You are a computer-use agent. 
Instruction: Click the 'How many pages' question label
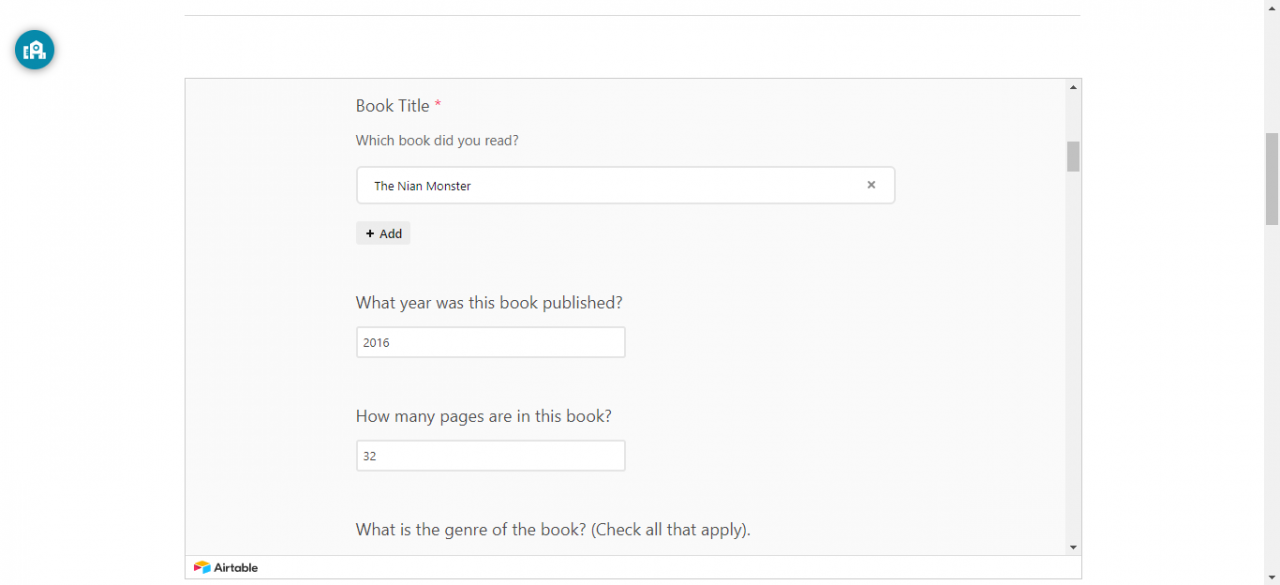484,416
